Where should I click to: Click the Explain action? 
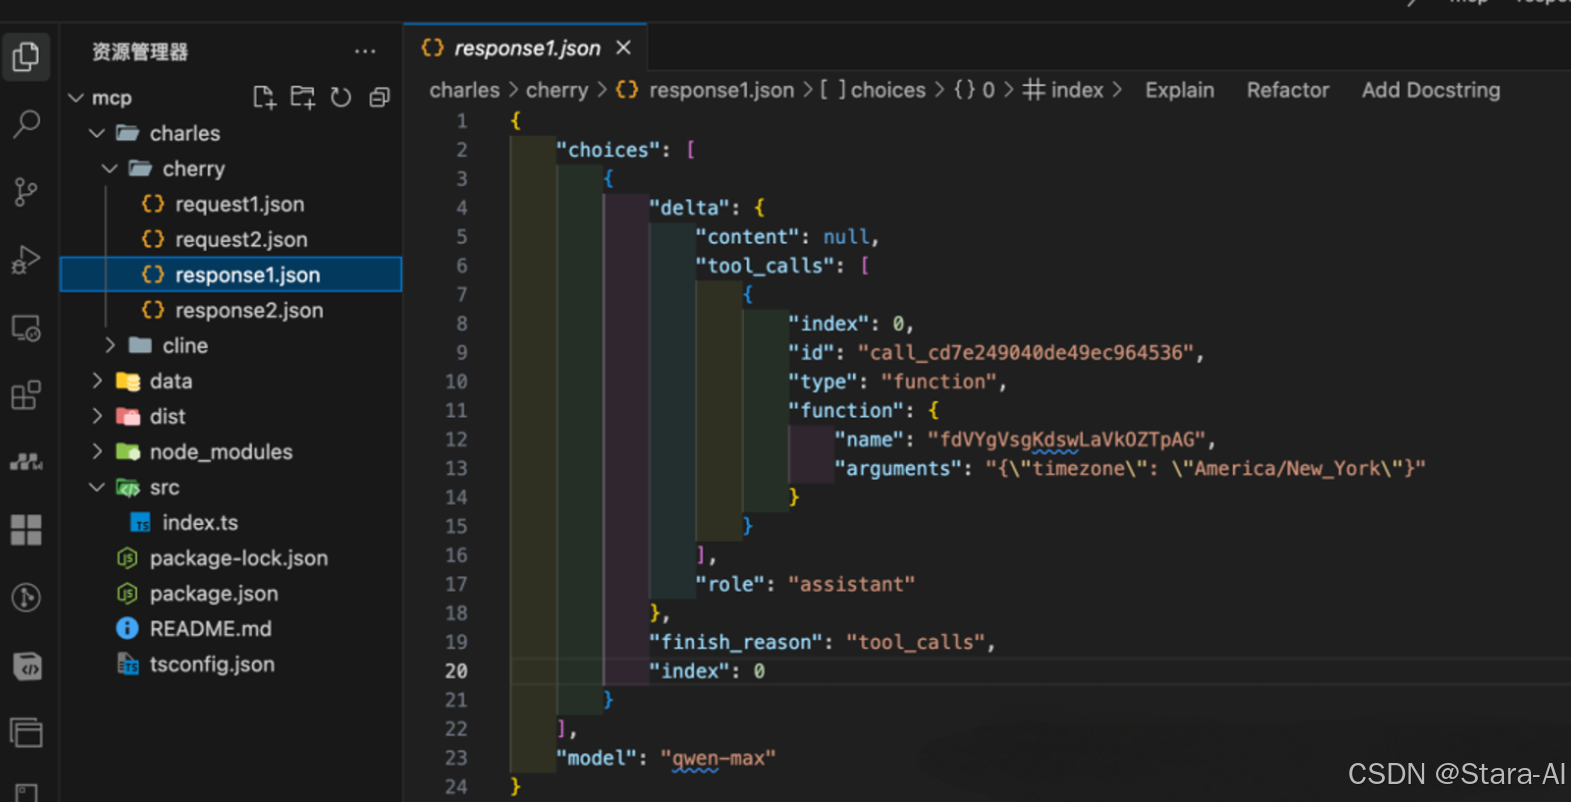coord(1180,90)
